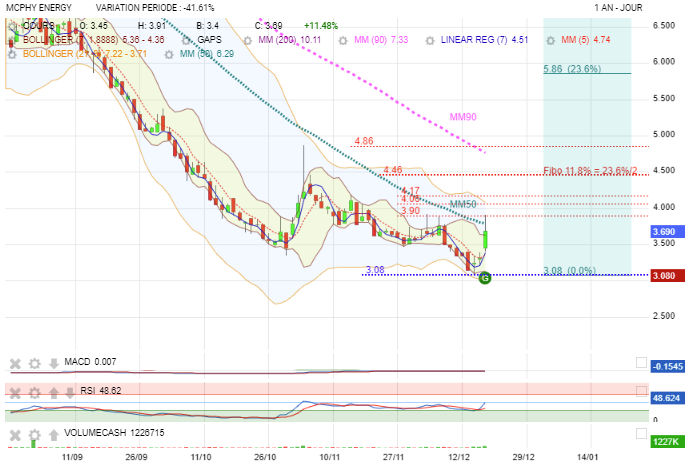Toggle checkbox in MACD panel
This screenshot has width=689, height=464.
641,362
